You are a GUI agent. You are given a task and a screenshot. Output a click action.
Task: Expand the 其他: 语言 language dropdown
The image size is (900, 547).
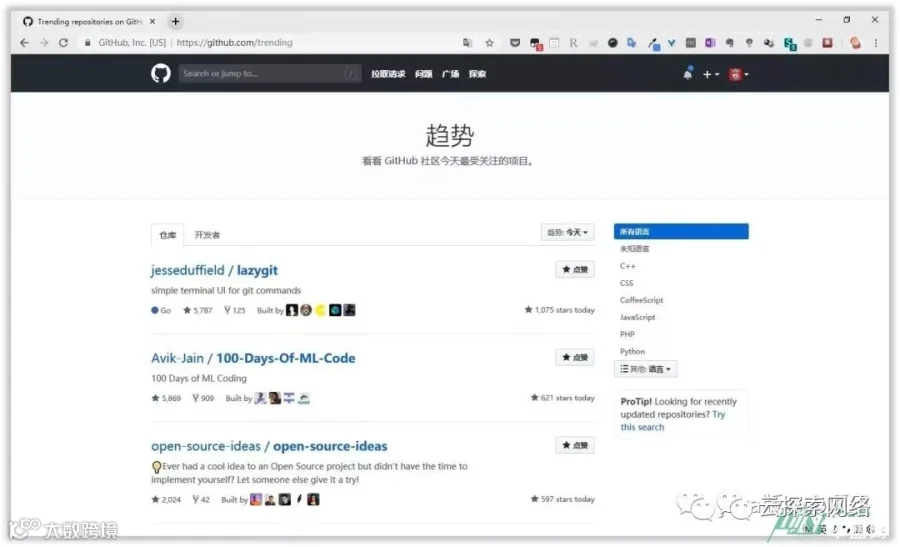click(645, 368)
